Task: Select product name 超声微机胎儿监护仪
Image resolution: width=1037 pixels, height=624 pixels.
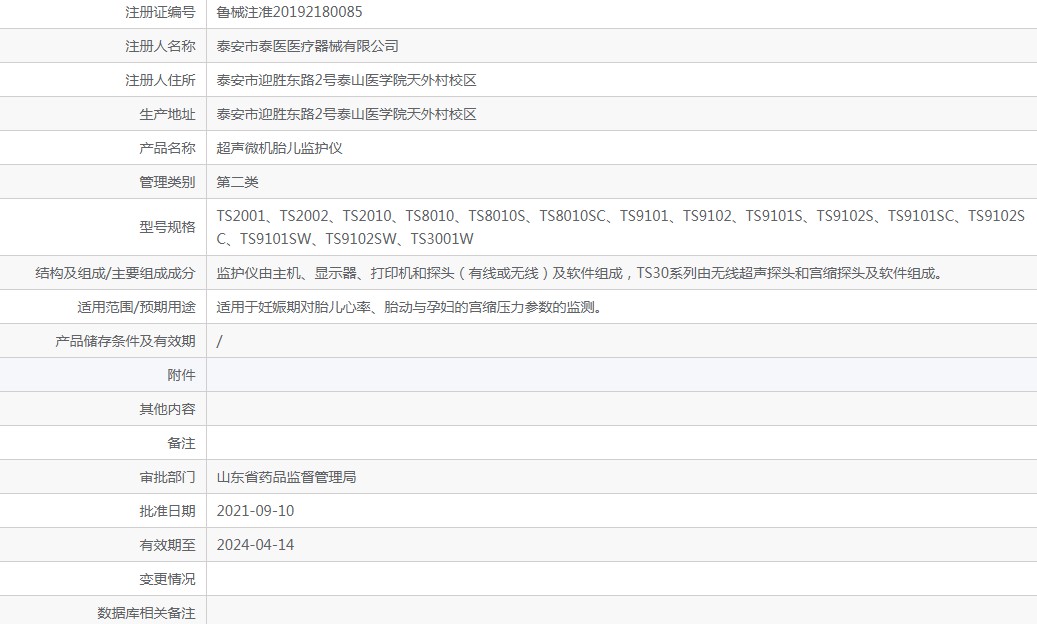Action: click(279, 148)
